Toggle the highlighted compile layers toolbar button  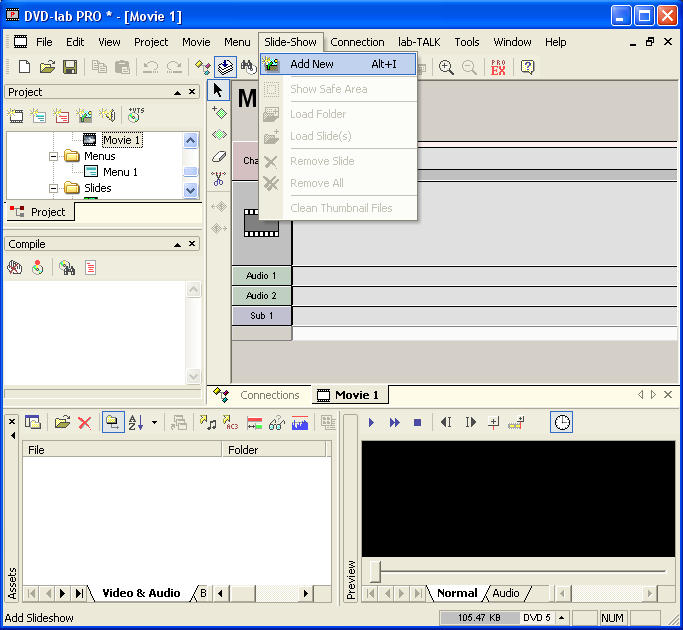(225, 67)
